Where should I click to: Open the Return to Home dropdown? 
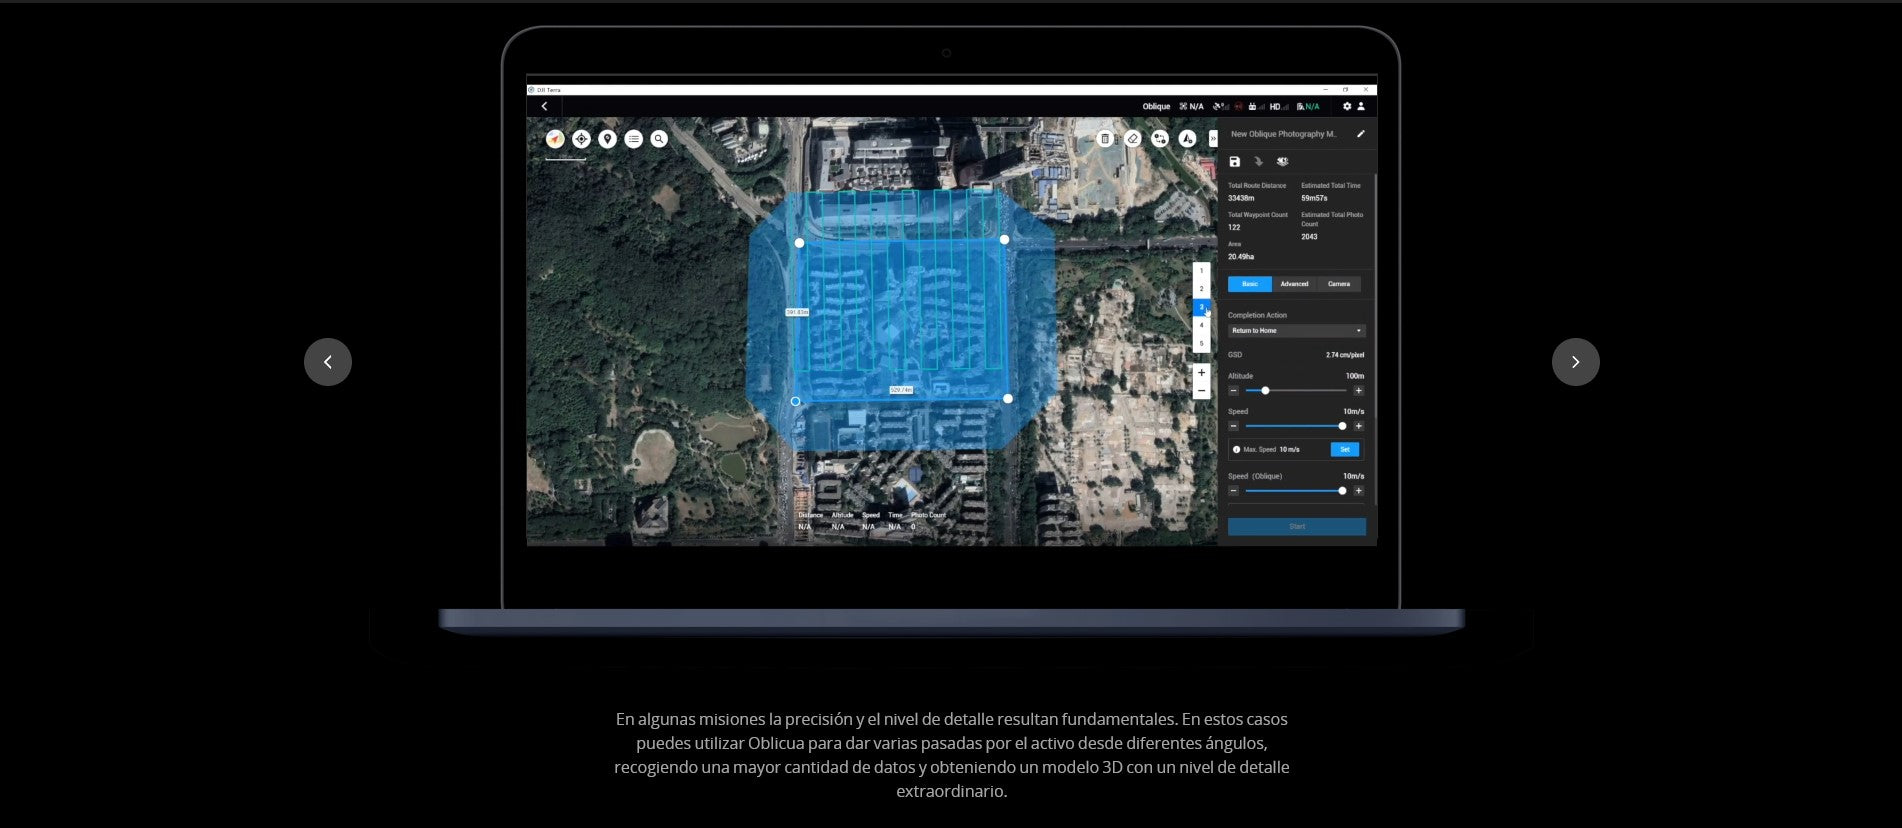pyautogui.click(x=1296, y=331)
